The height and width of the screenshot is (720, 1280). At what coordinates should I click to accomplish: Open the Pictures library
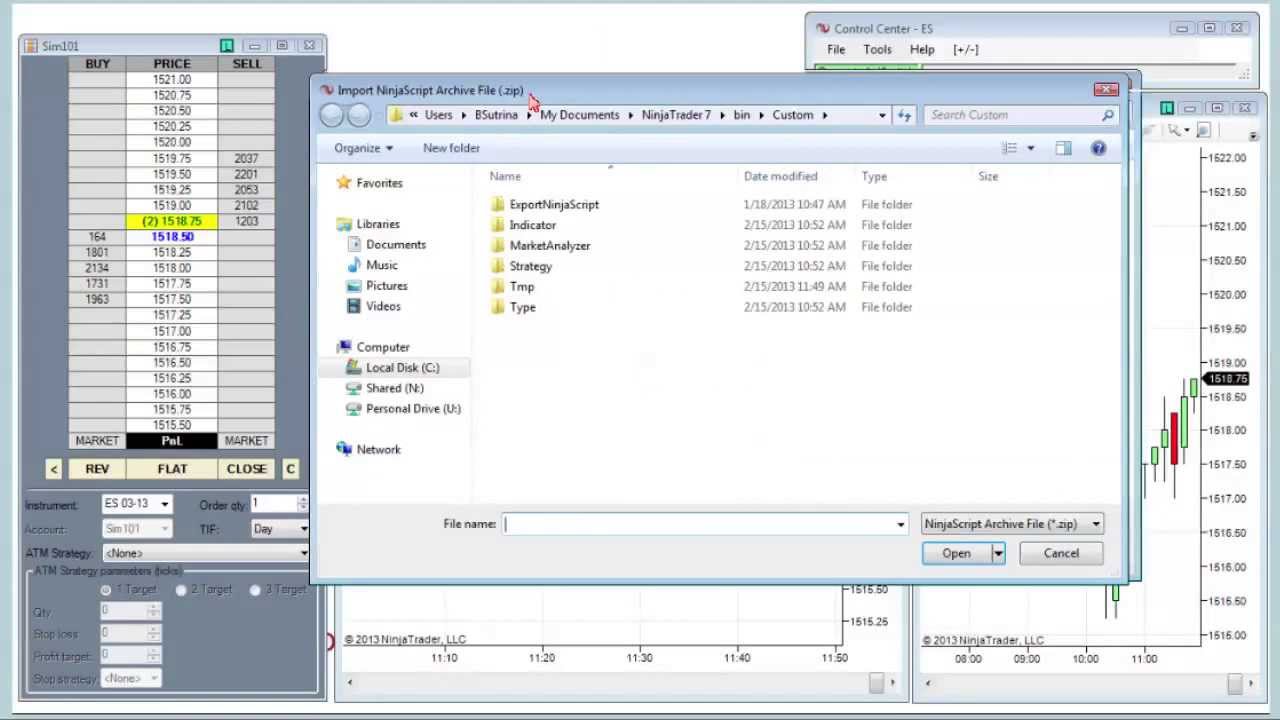click(x=386, y=286)
